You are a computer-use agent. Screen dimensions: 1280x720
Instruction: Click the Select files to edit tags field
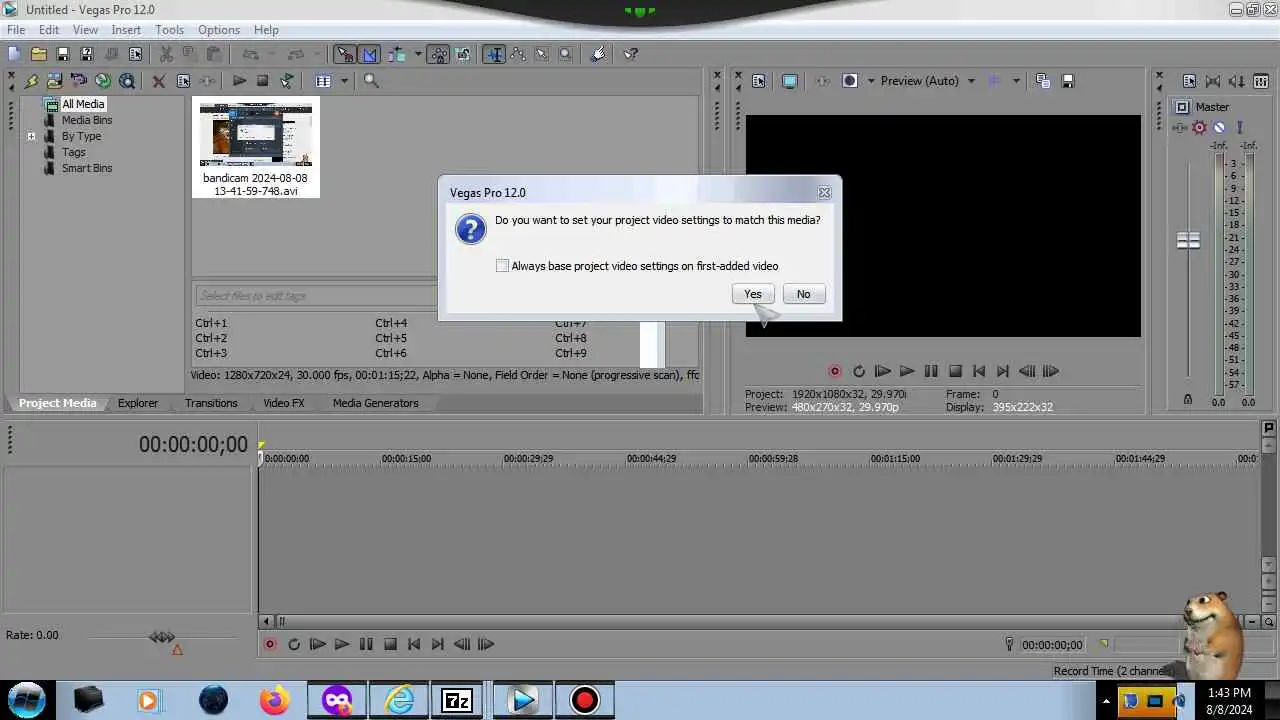[x=315, y=296]
